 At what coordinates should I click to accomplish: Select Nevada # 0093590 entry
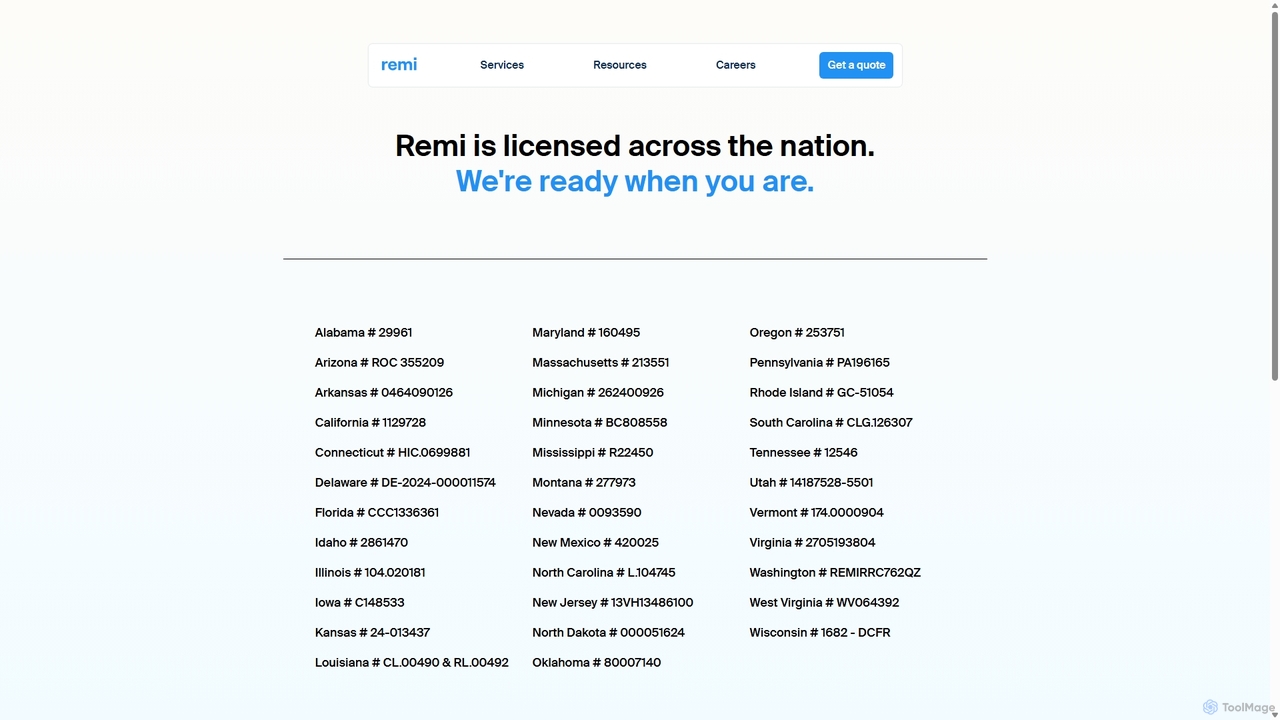(x=587, y=513)
